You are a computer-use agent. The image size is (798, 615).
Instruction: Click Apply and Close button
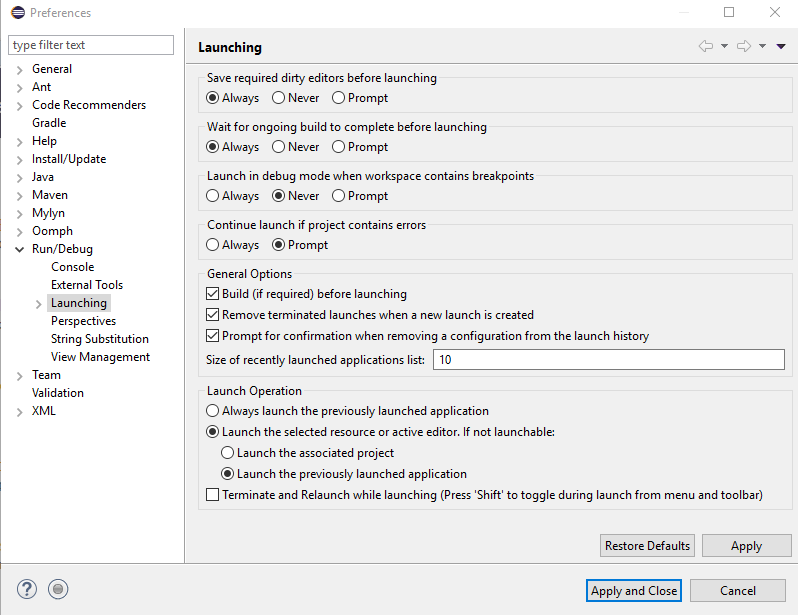634,591
